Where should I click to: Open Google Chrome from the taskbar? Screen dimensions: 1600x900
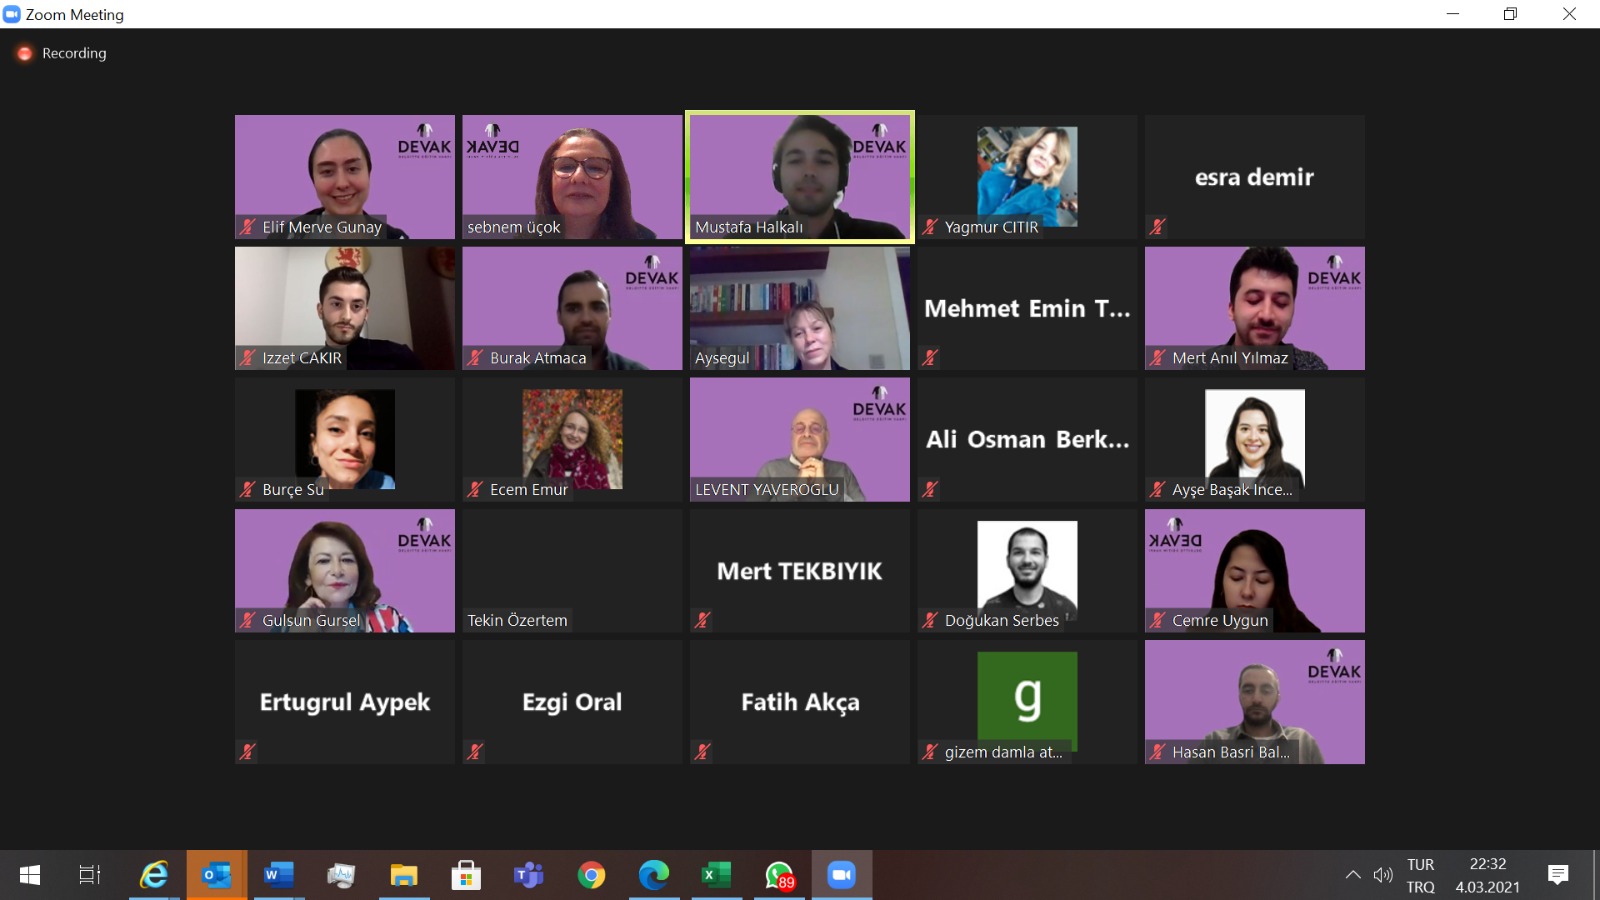[x=591, y=876]
